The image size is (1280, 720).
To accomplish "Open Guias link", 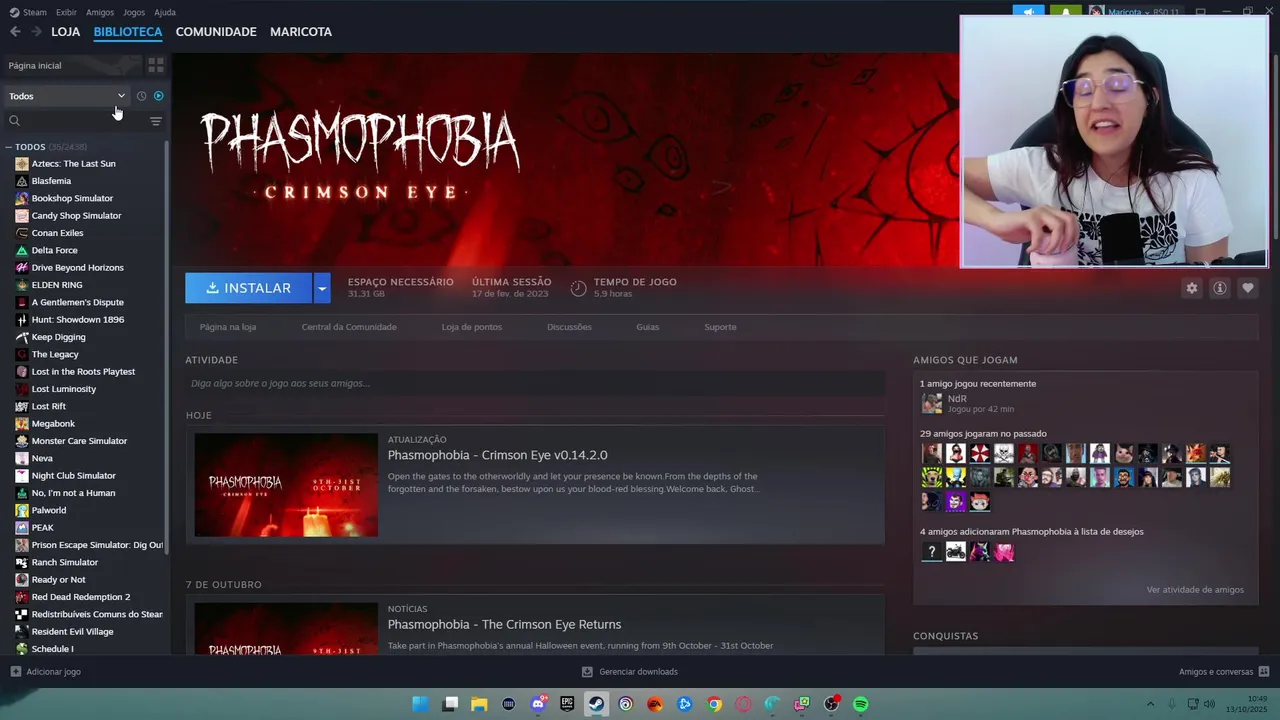I will [648, 327].
